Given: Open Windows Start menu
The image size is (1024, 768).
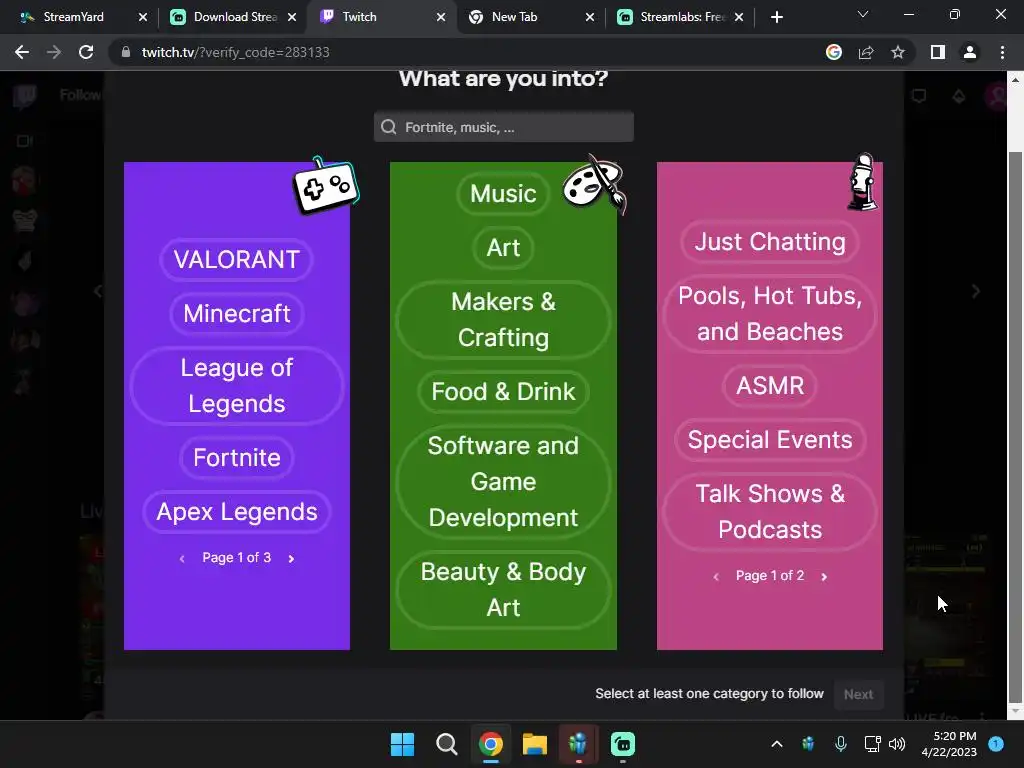Looking at the screenshot, I should tap(402, 744).
